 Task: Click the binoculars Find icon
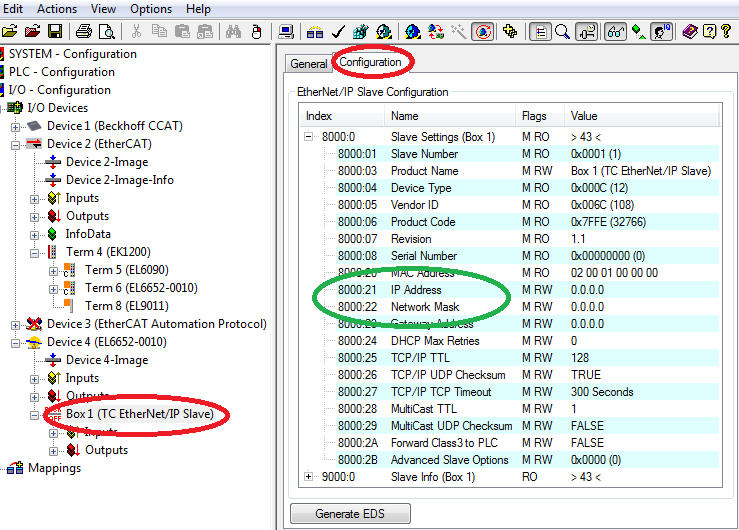pos(233,32)
